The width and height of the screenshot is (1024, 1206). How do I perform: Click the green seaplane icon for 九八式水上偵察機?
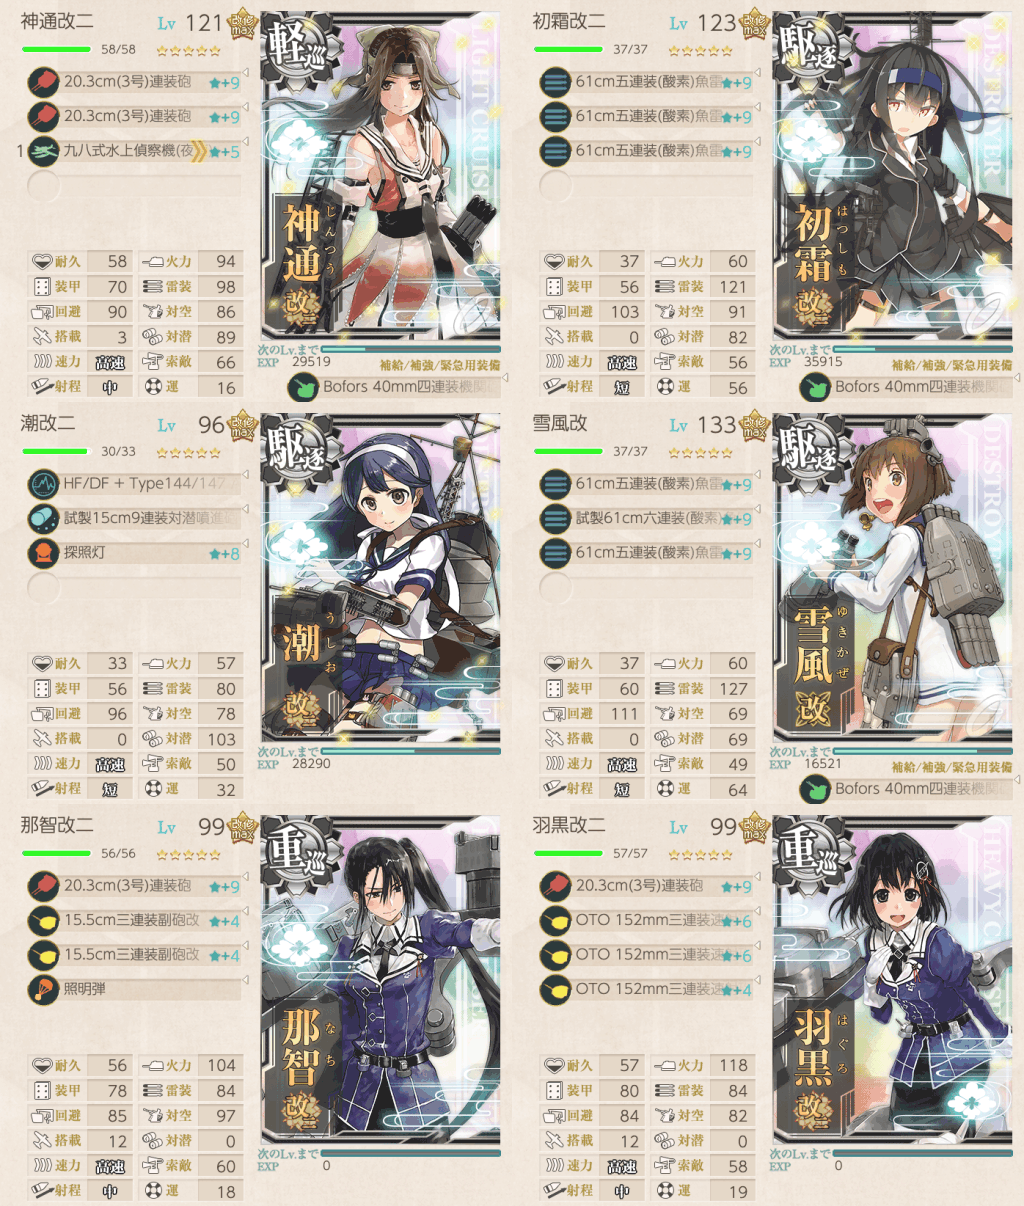pyautogui.click(x=43, y=151)
